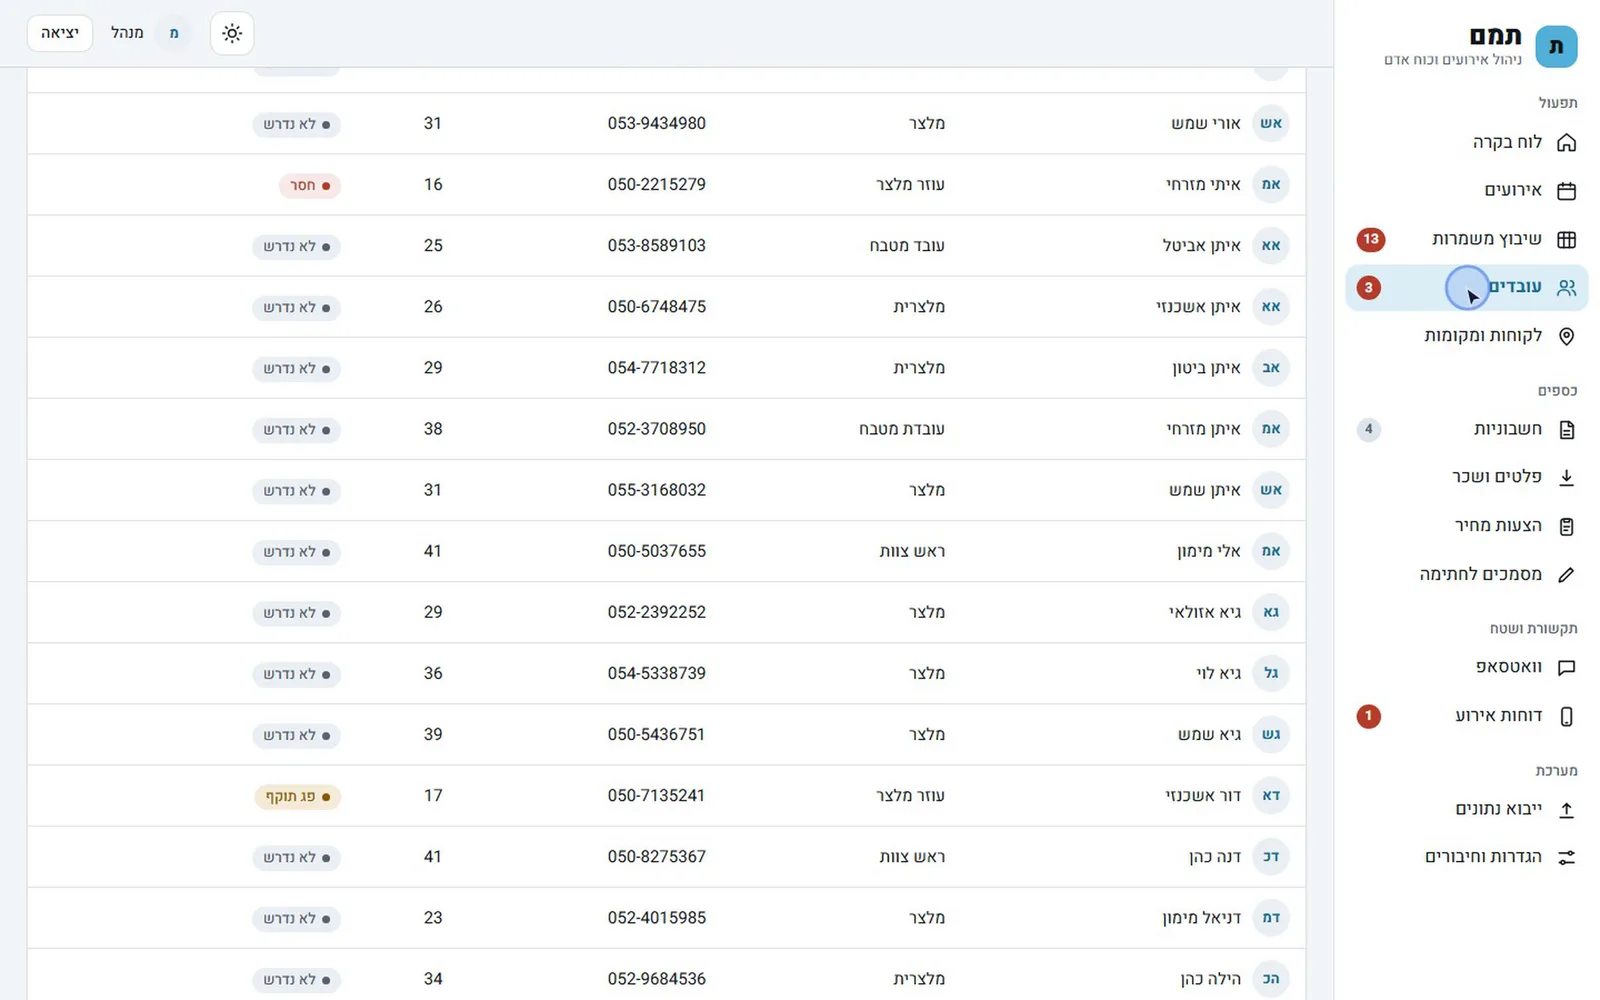The width and height of the screenshot is (1600, 1000).
Task: Click the avatar of דור אשכנזי
Action: [1270, 795]
